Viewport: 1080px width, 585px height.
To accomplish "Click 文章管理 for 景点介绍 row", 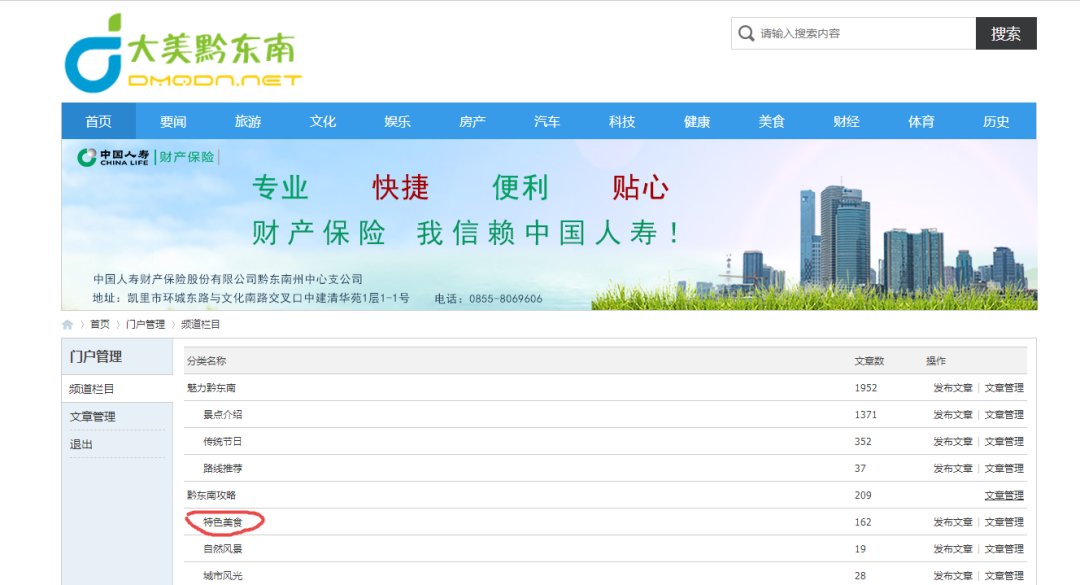I will coord(1004,414).
